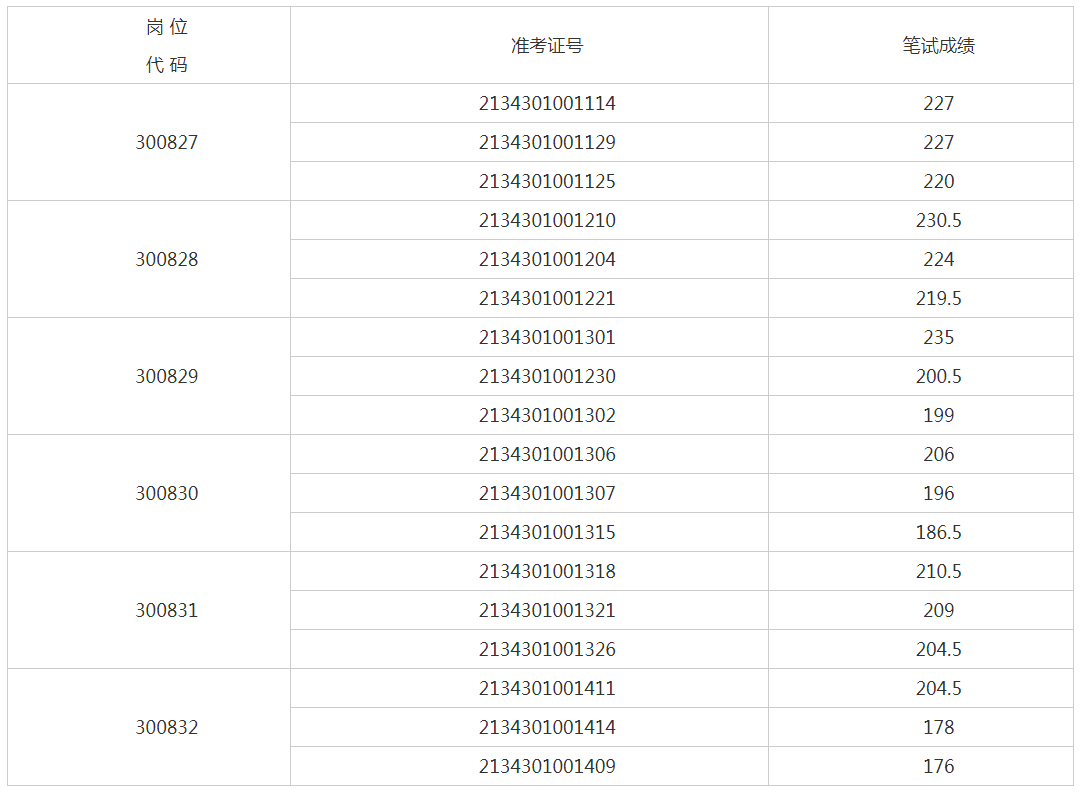Click the 准考证号 column header
Screen dimensions: 1081x793
[547, 46]
